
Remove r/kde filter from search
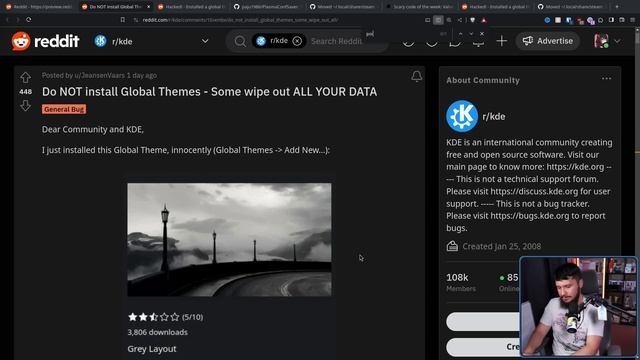[x=297, y=41]
